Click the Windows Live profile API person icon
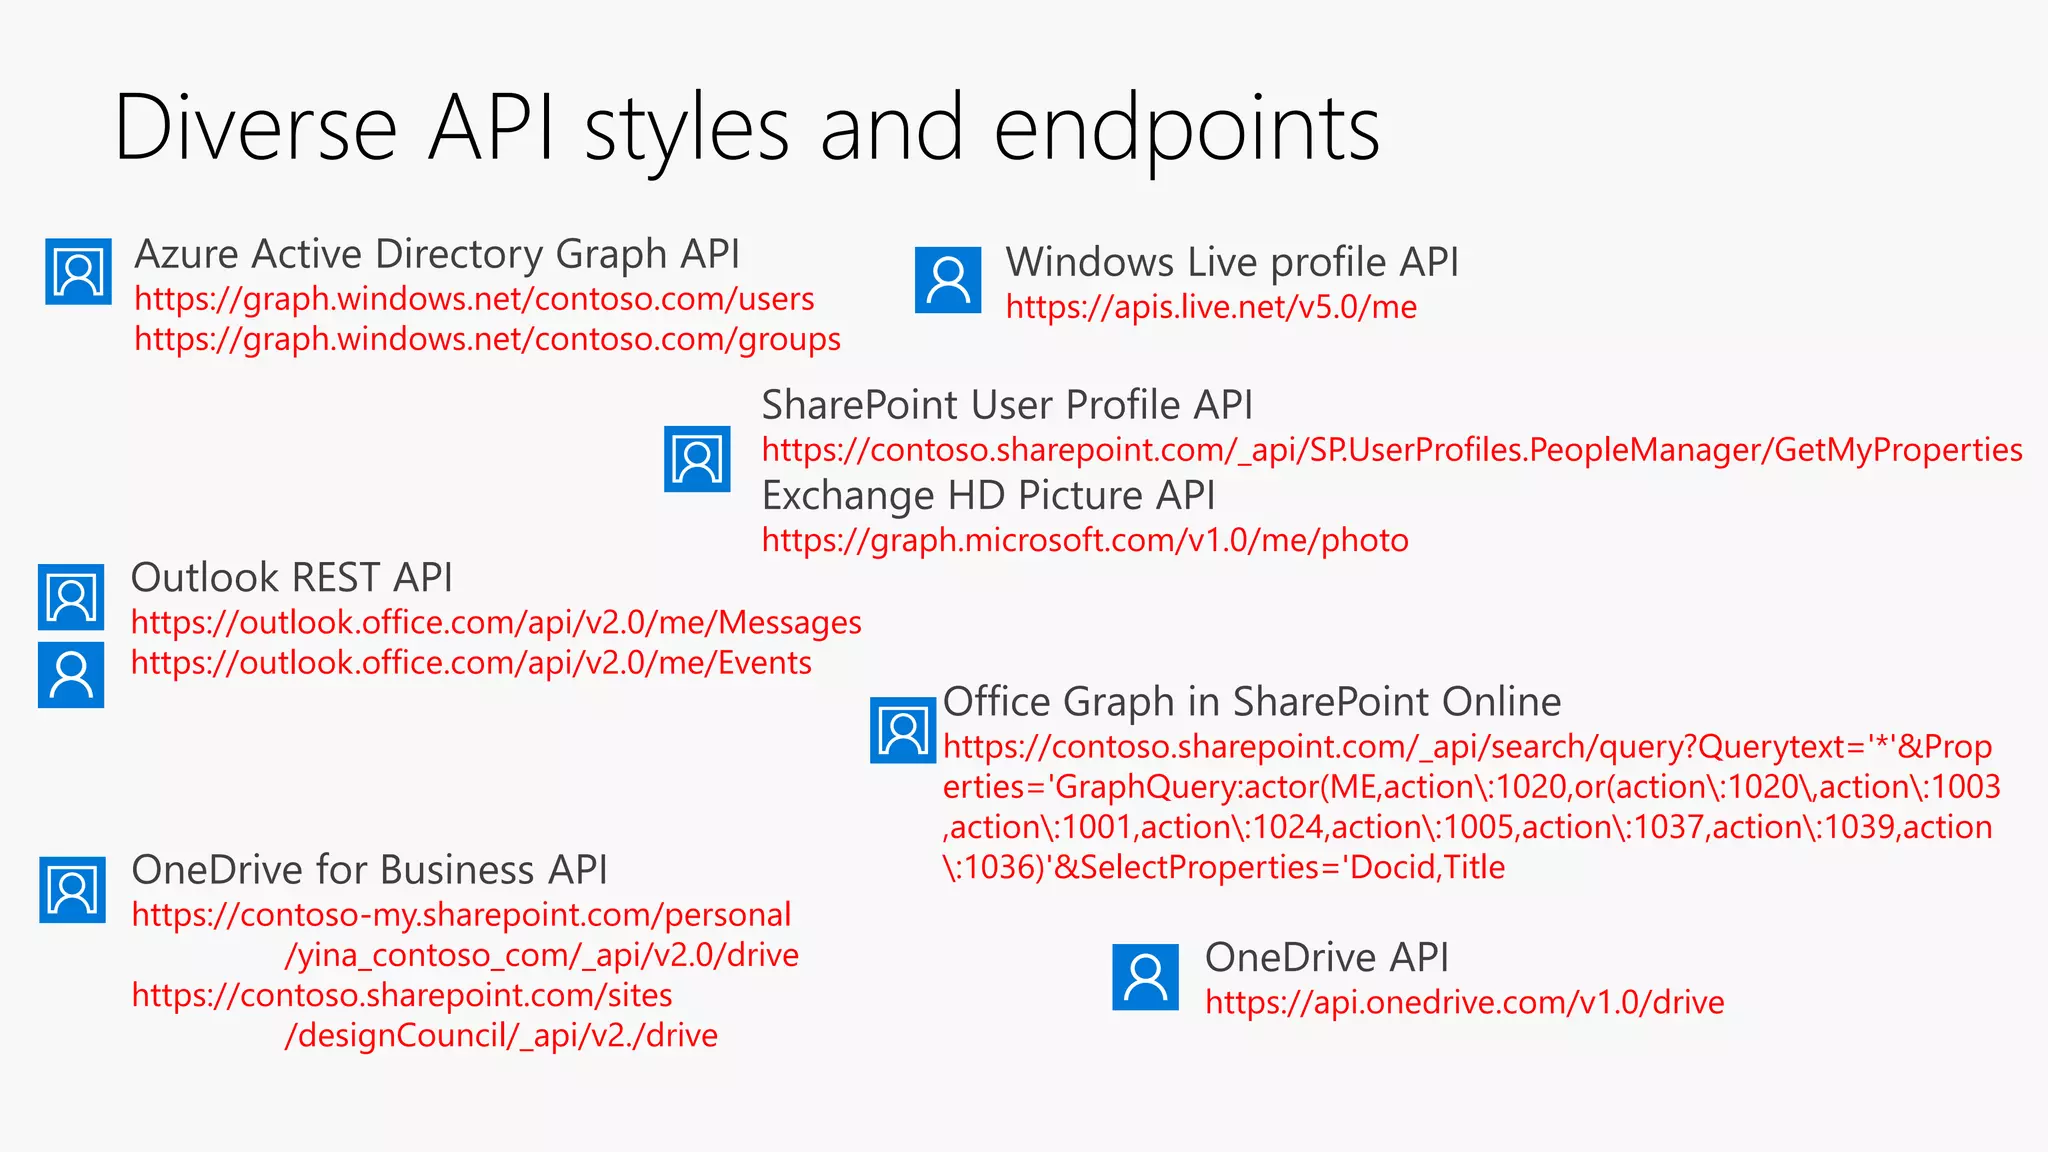The image size is (2048, 1152). (948, 280)
